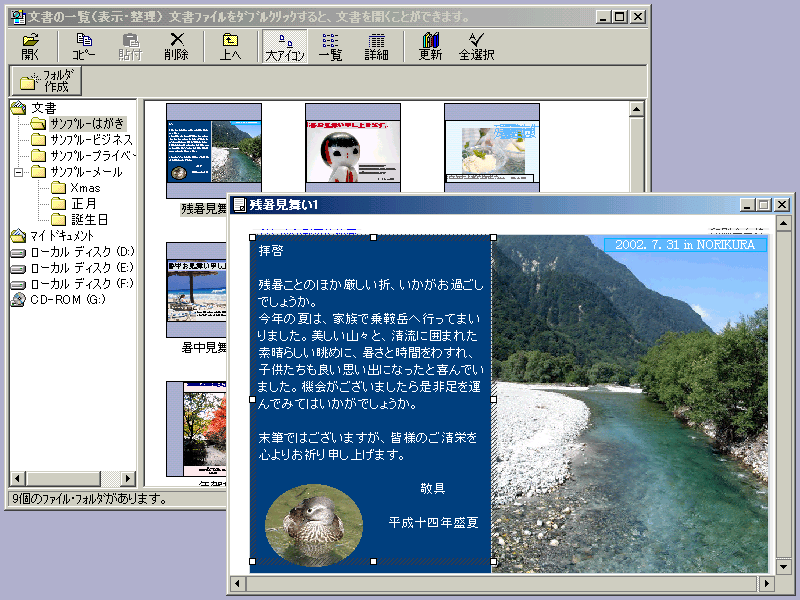Click the 削除 (Delete) toolbar icon

[177, 46]
